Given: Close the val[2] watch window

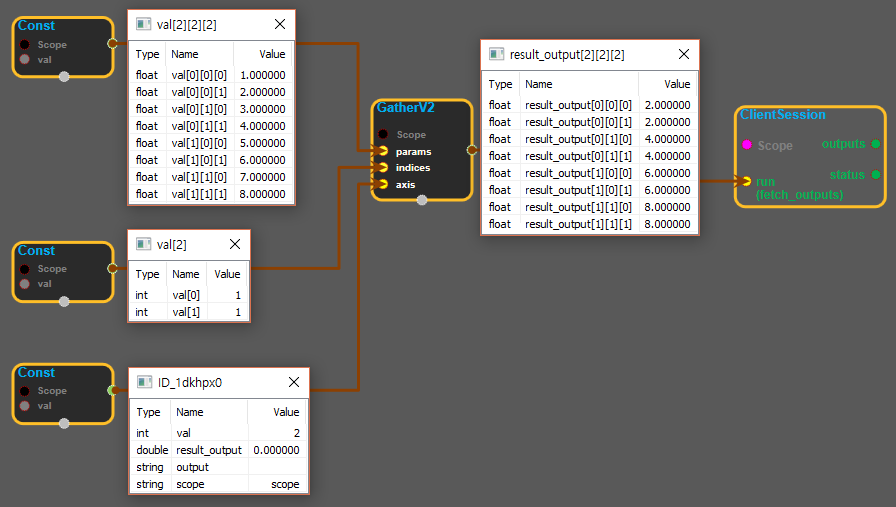Looking at the screenshot, I should (235, 244).
